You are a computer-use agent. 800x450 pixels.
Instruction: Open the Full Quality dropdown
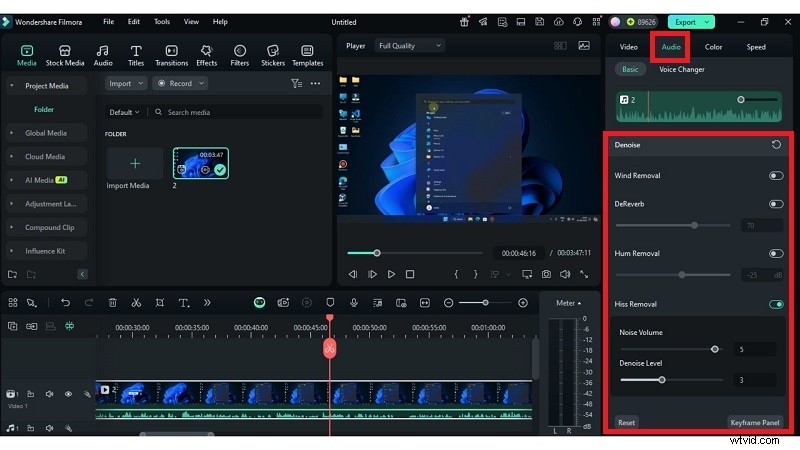[404, 46]
